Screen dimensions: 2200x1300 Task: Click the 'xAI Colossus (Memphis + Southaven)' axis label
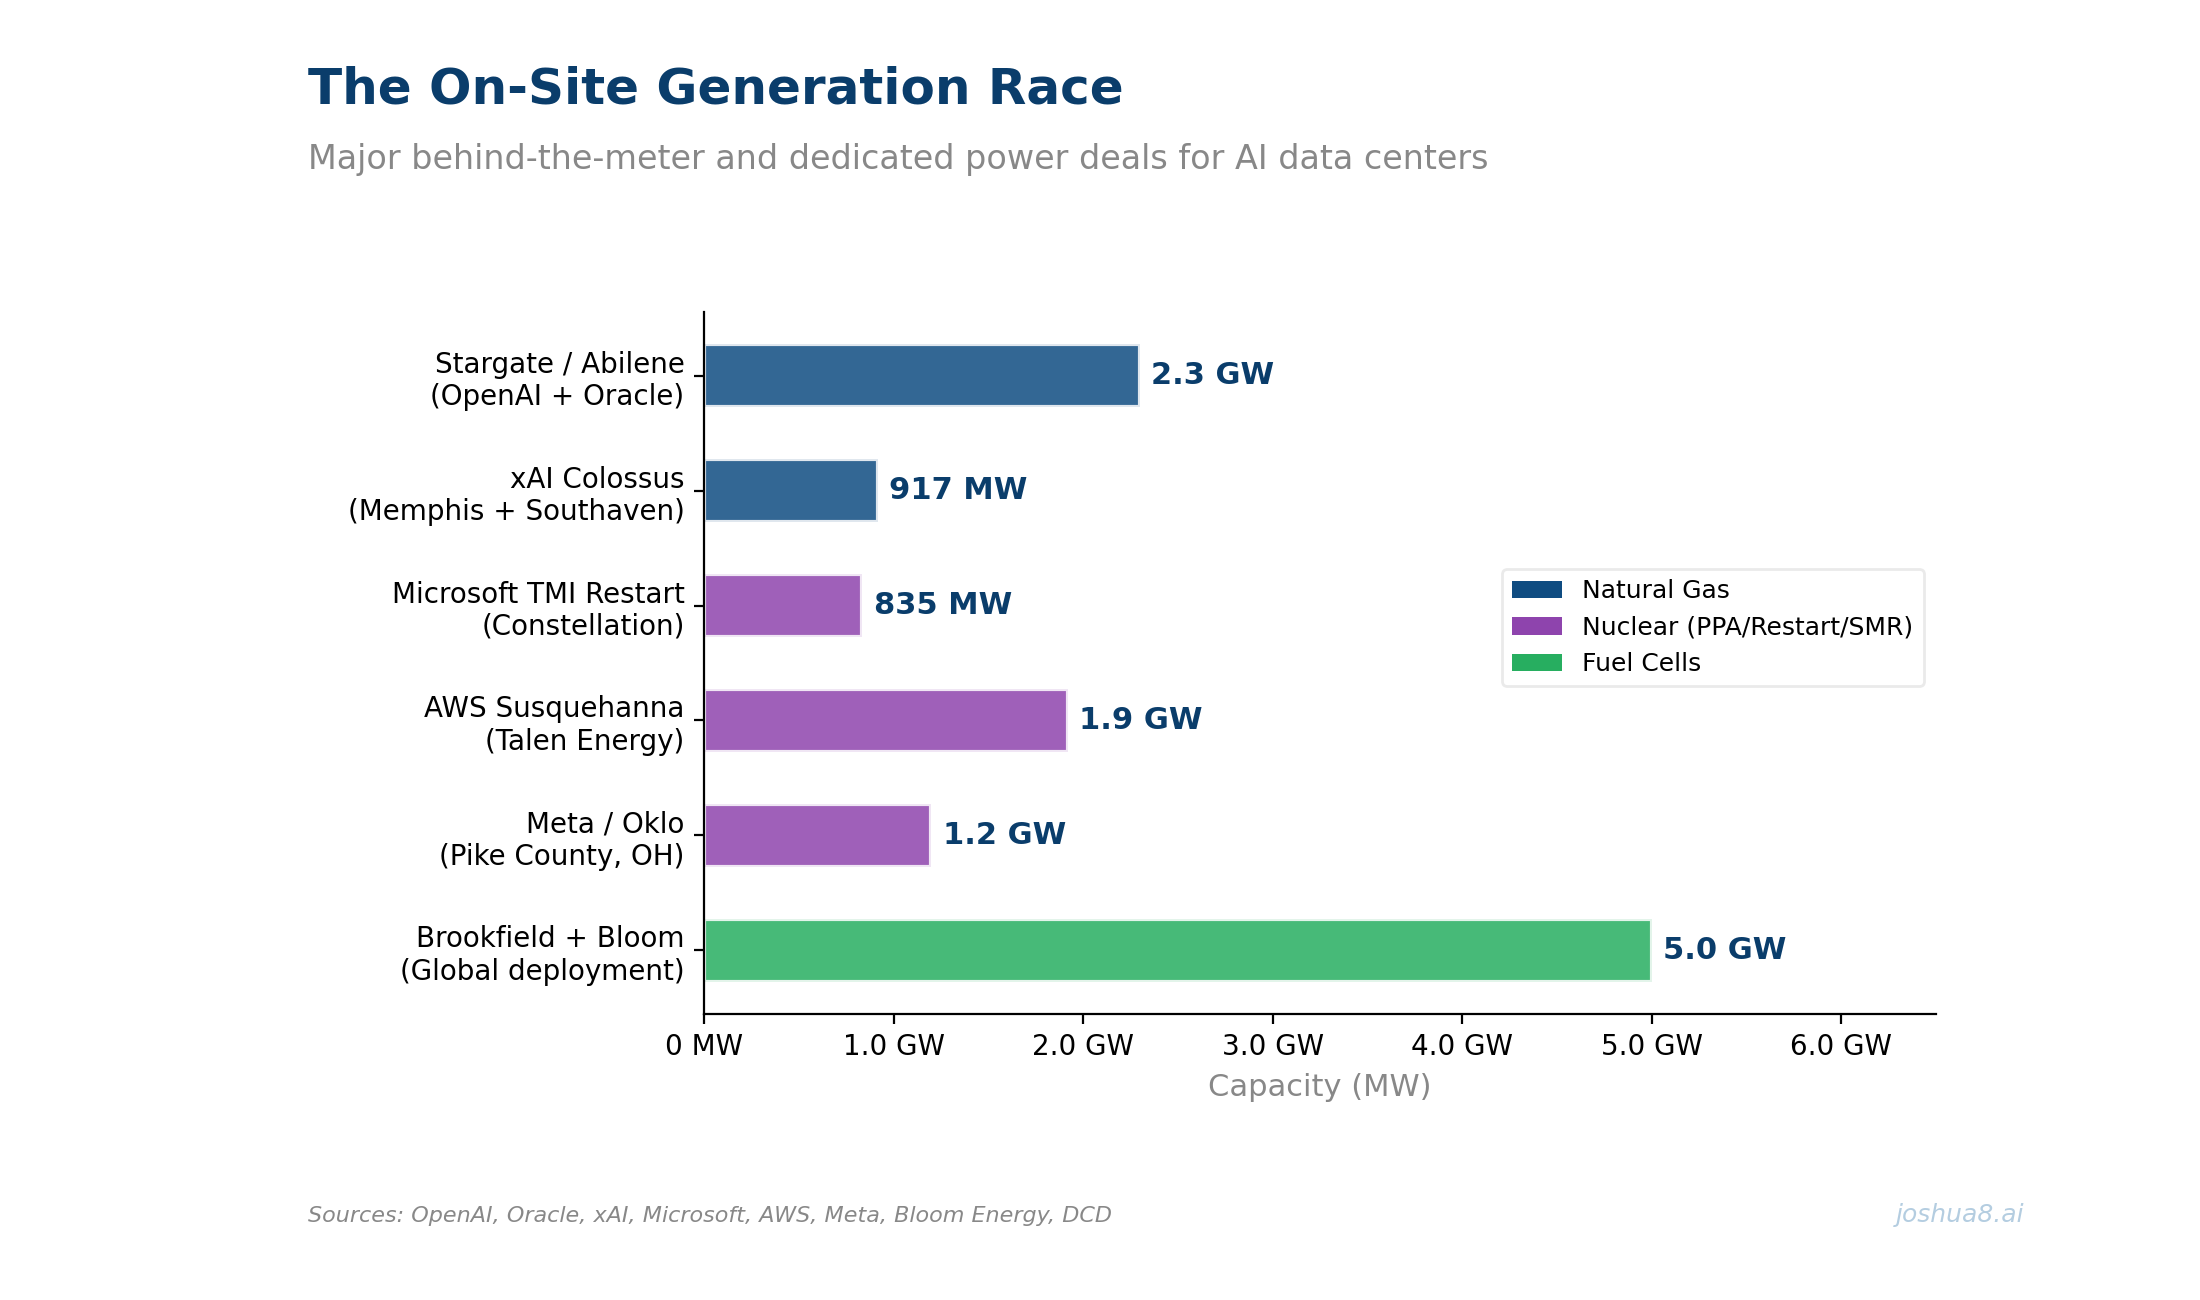click(516, 494)
